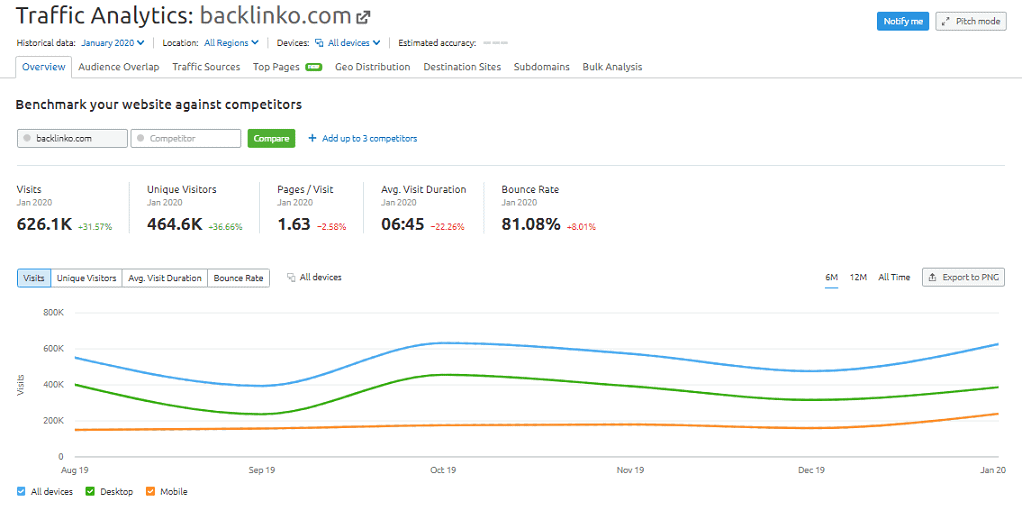Click the export arrow icon in Export to PNG
Viewport: 1022px width, 520px height.
933,277
